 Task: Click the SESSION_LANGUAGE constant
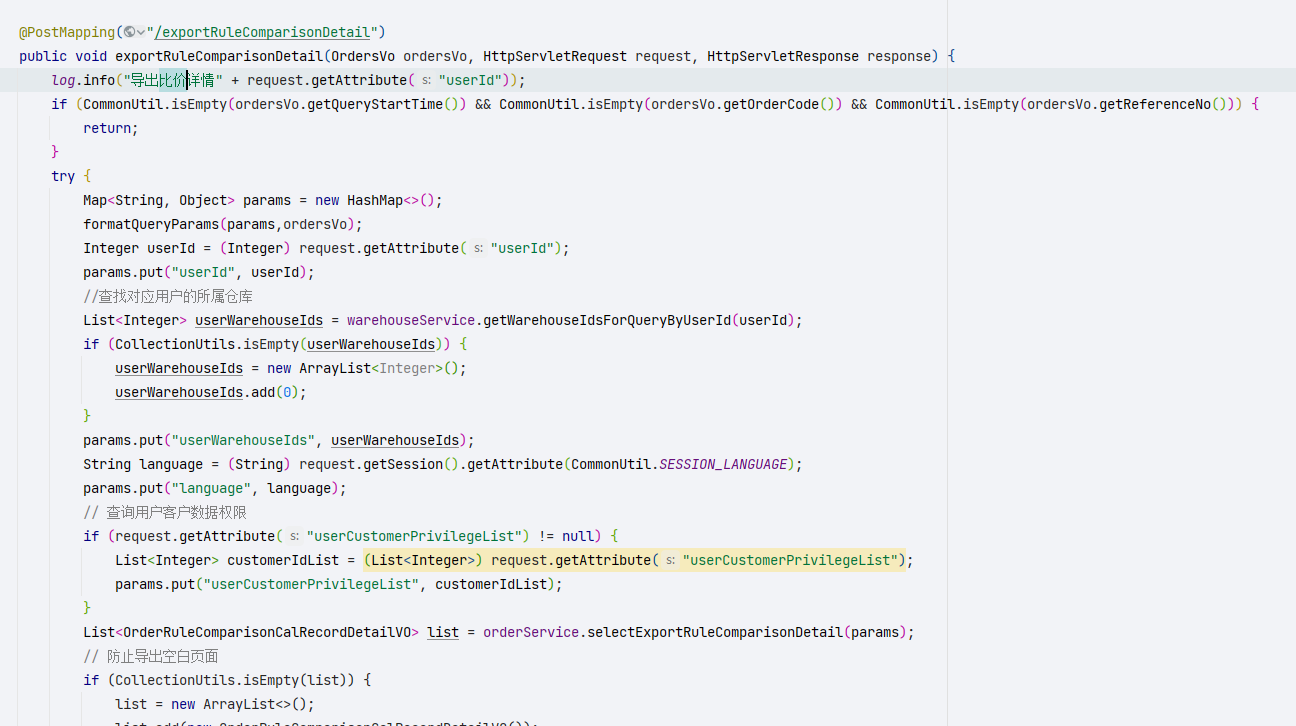pyautogui.click(x=723, y=464)
